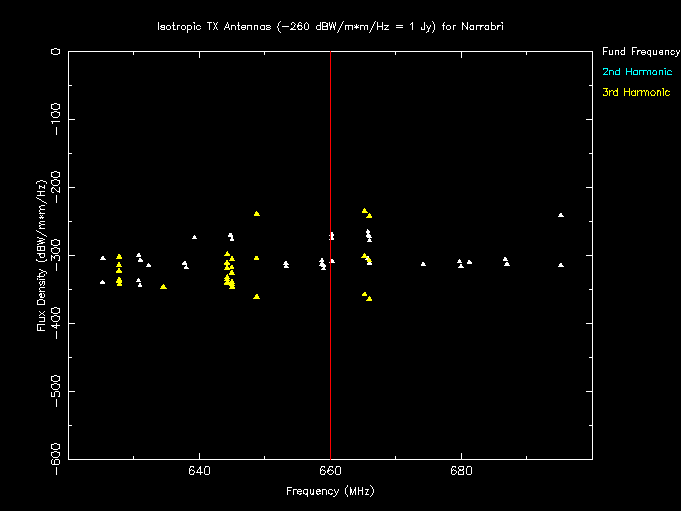Click the -100 tick label on y-axis
Screen dimensions: 681x511
56,119
